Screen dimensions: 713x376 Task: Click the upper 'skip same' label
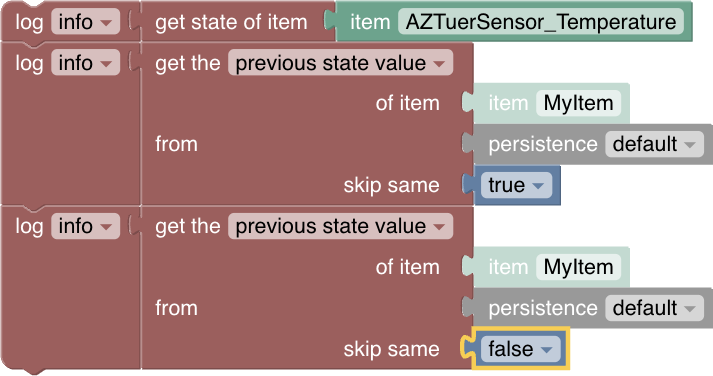[391, 185]
